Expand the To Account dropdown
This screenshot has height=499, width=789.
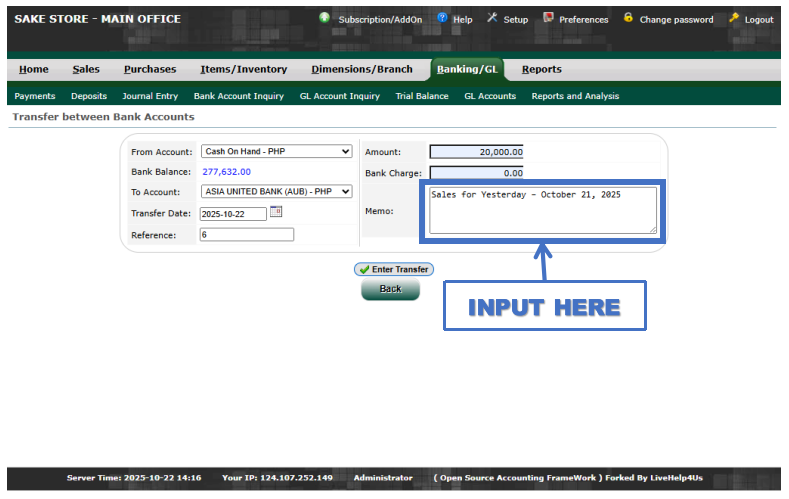[x=277, y=192]
